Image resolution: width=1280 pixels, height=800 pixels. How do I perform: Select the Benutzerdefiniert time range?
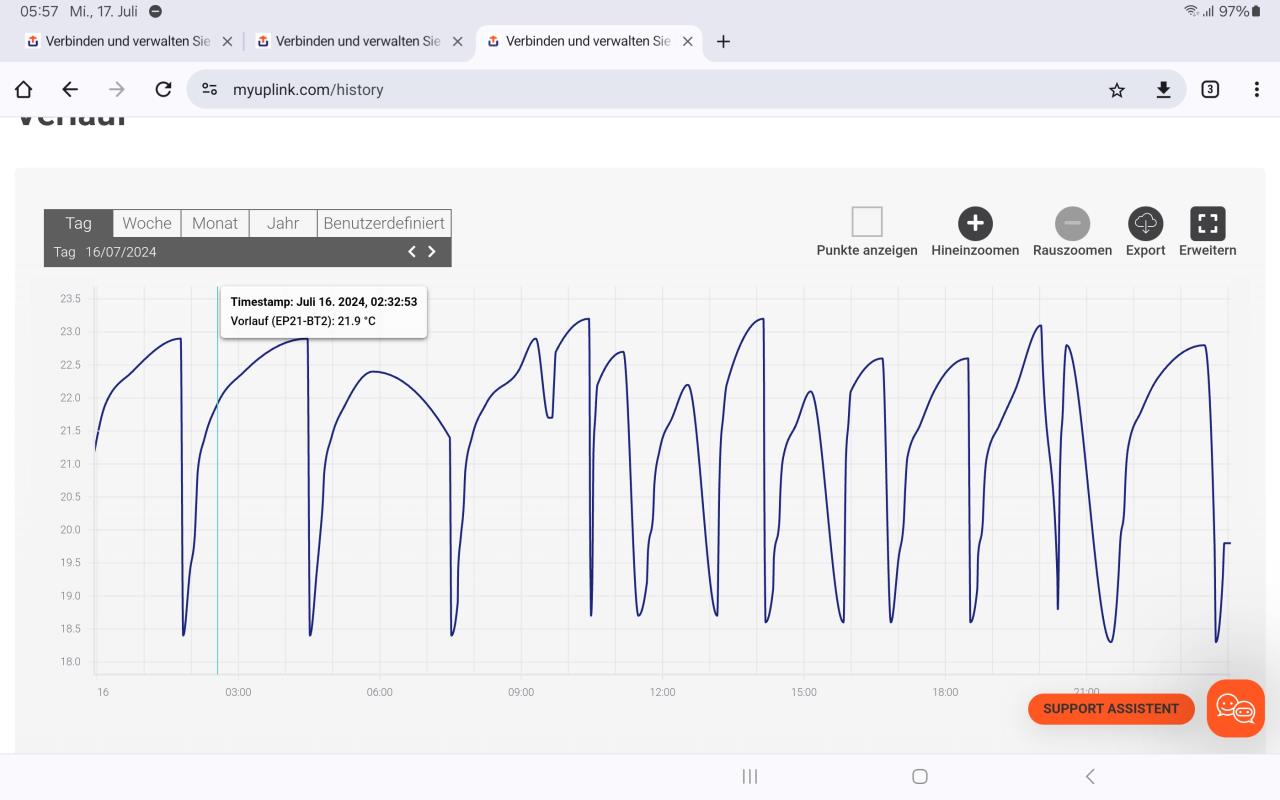pos(384,223)
